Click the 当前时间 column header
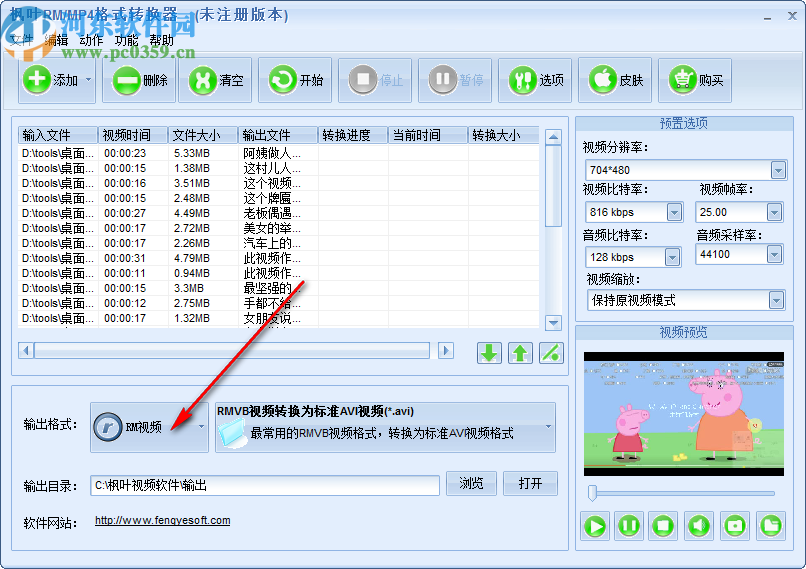The image size is (806, 569). [x=428, y=135]
